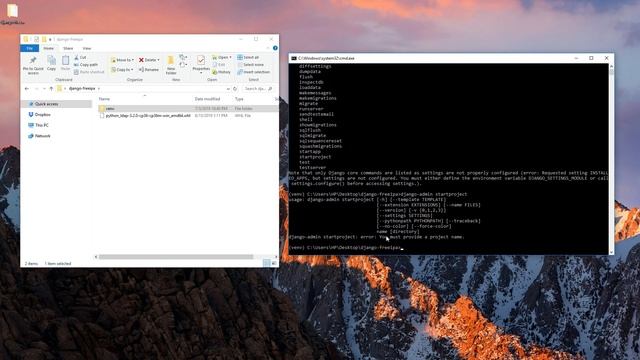
Task: Expand the django-freeipa breadcrumb chevron
Action: point(98,89)
